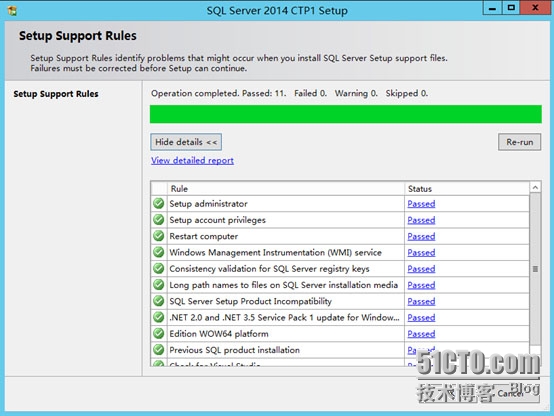Screen dimensions: 554x416
Task: Open the View detailed report link
Action: coord(192,160)
